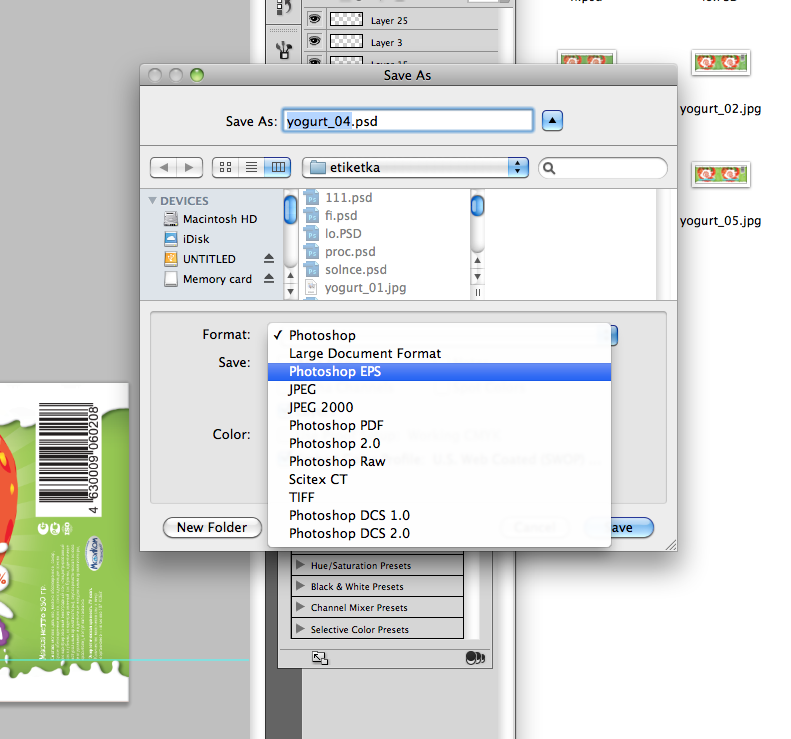Choose Photoshop PDF format

[x=439, y=426]
